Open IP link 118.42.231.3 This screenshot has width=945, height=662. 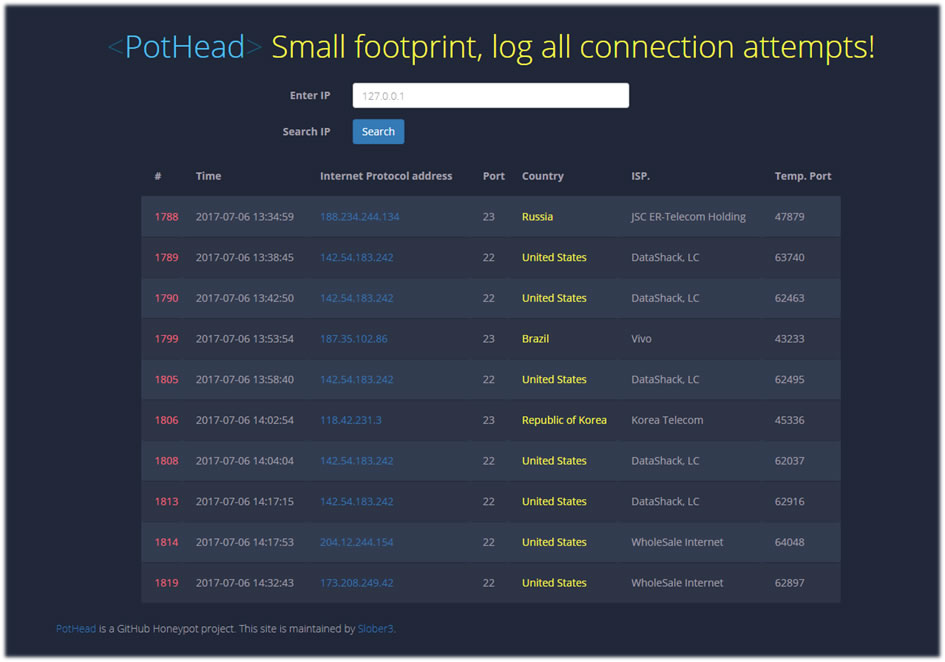350,420
